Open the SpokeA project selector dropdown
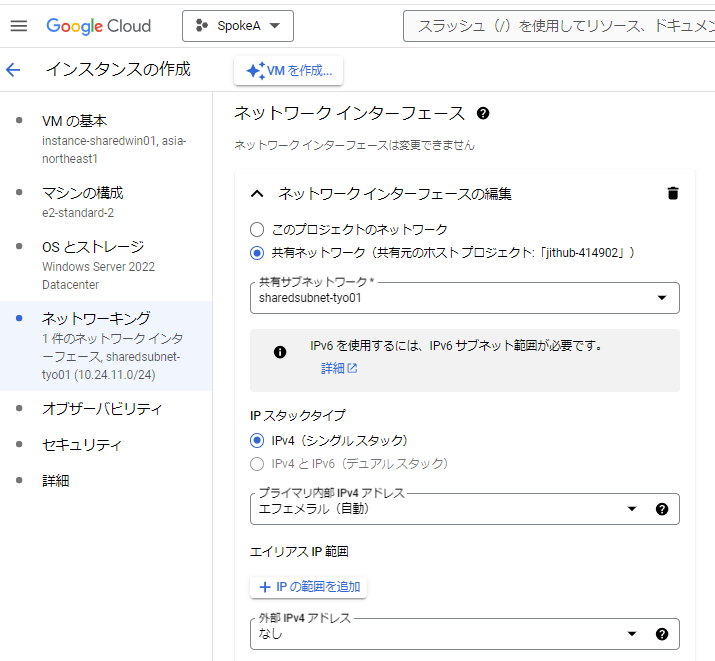Viewport: 715px width, 661px height. pos(238,26)
